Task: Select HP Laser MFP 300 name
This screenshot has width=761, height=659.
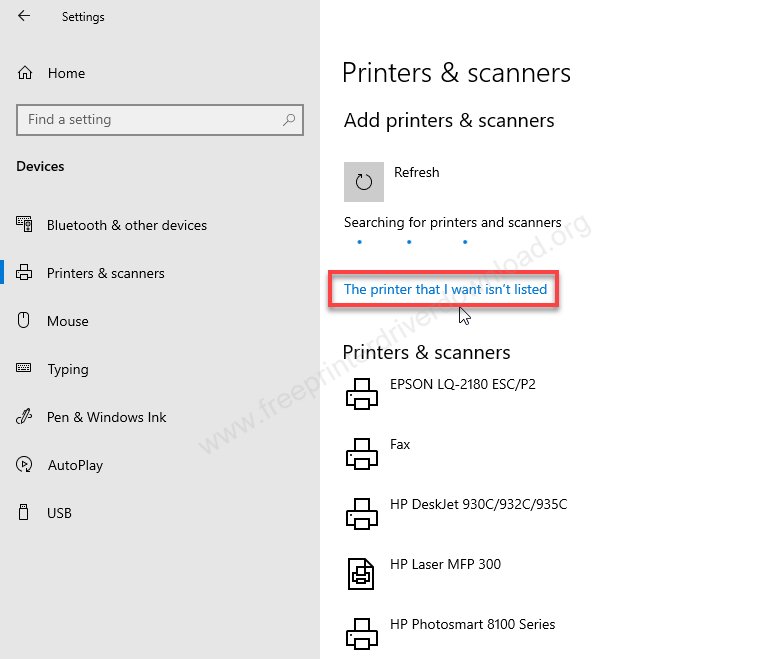Action: pos(445,564)
